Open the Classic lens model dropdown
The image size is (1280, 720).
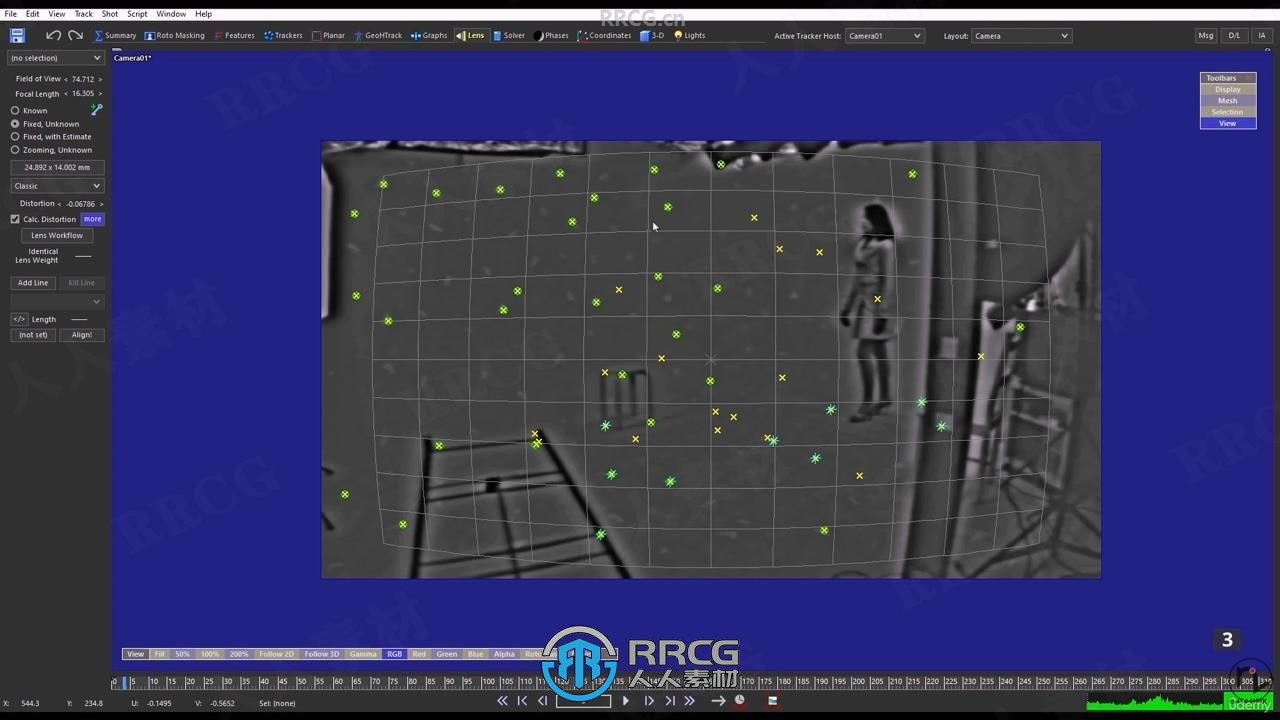56,186
